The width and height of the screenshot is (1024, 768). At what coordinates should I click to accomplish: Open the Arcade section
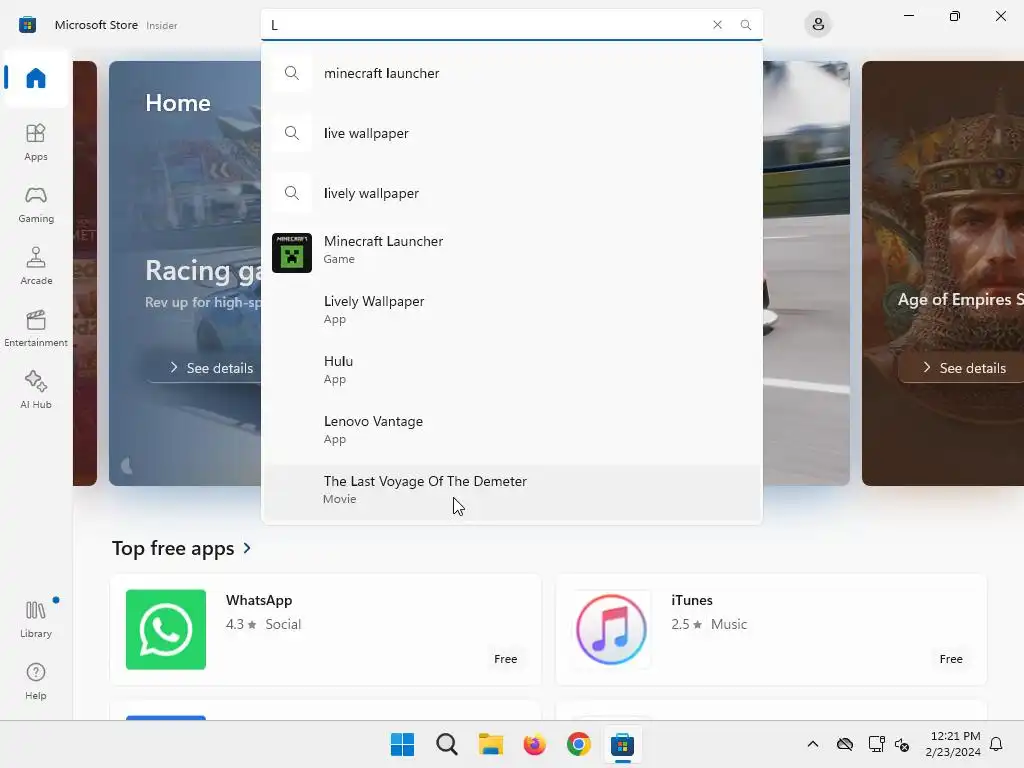pyautogui.click(x=36, y=266)
